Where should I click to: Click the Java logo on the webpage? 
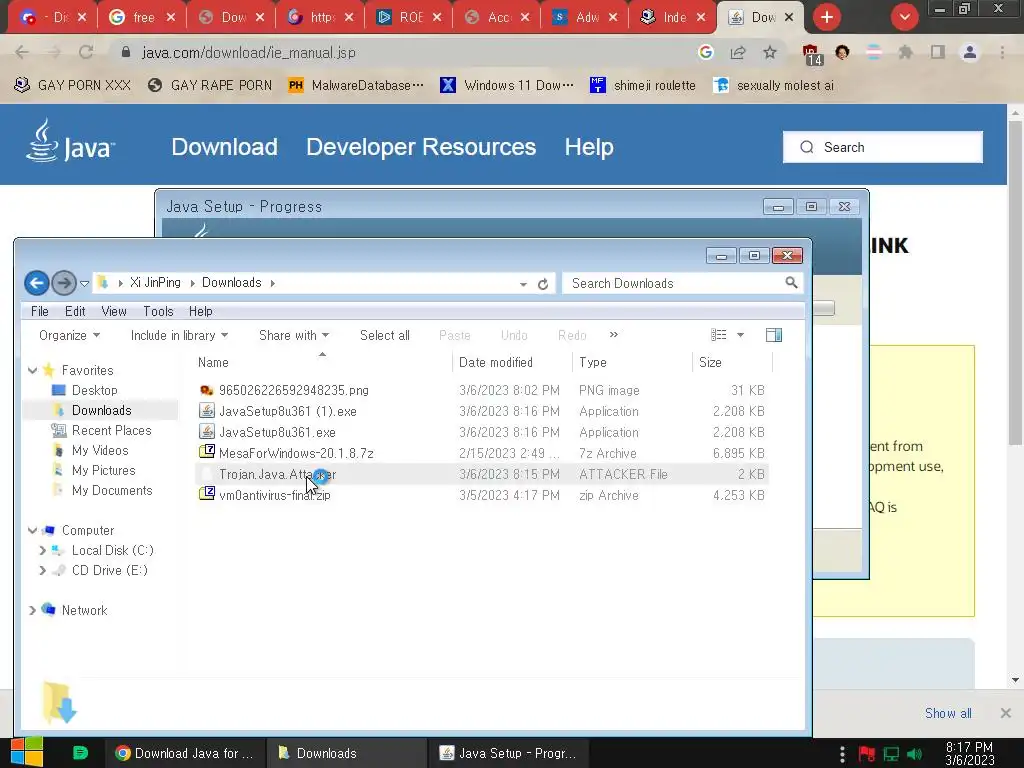click(x=70, y=142)
